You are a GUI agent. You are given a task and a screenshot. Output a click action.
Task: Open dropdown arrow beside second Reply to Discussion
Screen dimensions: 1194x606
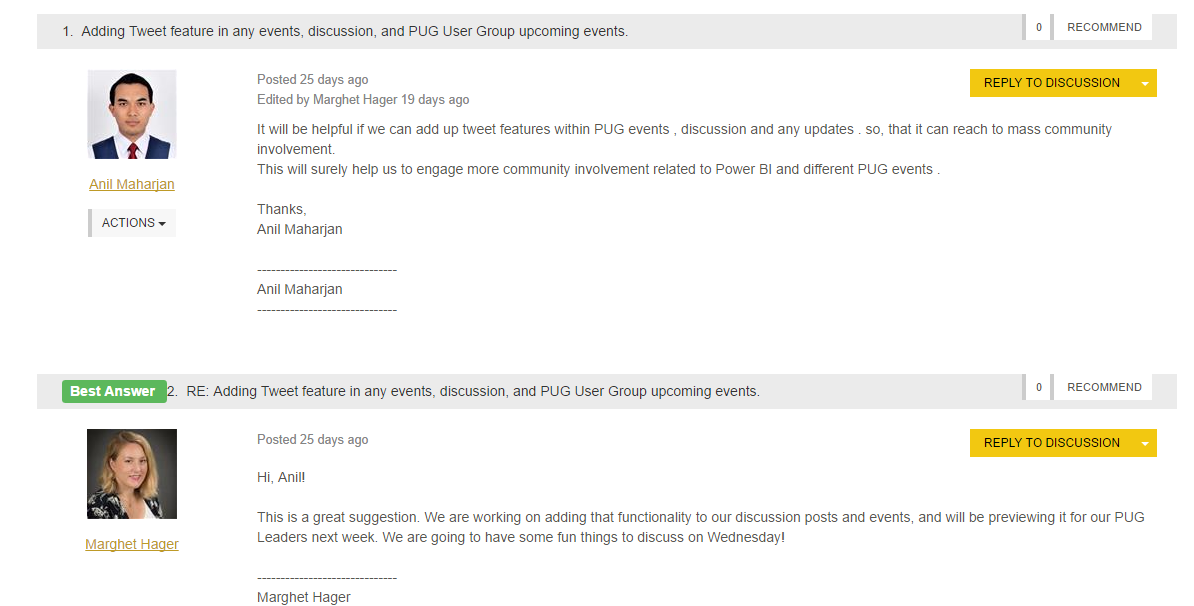(x=1145, y=443)
